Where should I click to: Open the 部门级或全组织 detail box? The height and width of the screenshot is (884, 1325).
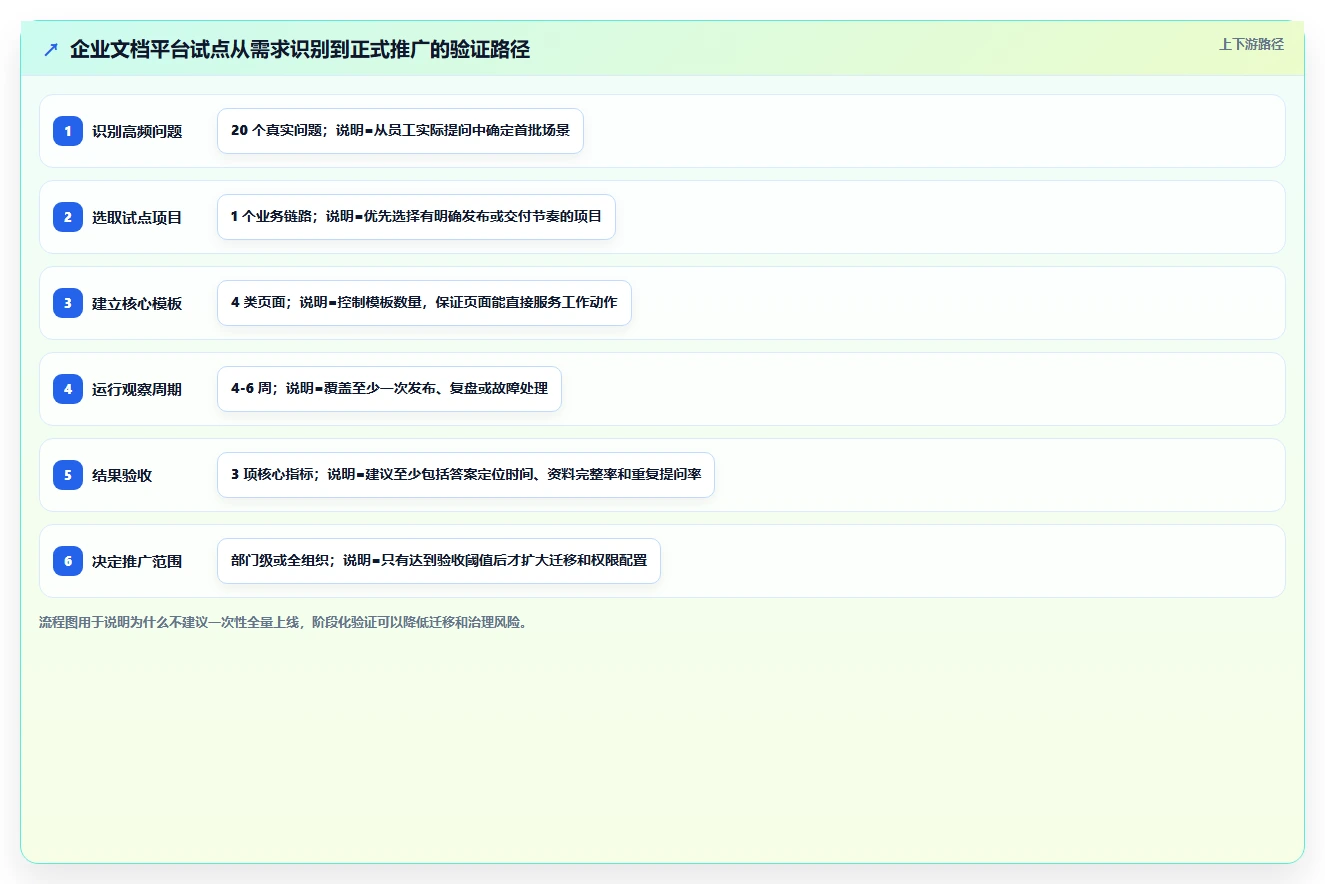(x=439, y=561)
